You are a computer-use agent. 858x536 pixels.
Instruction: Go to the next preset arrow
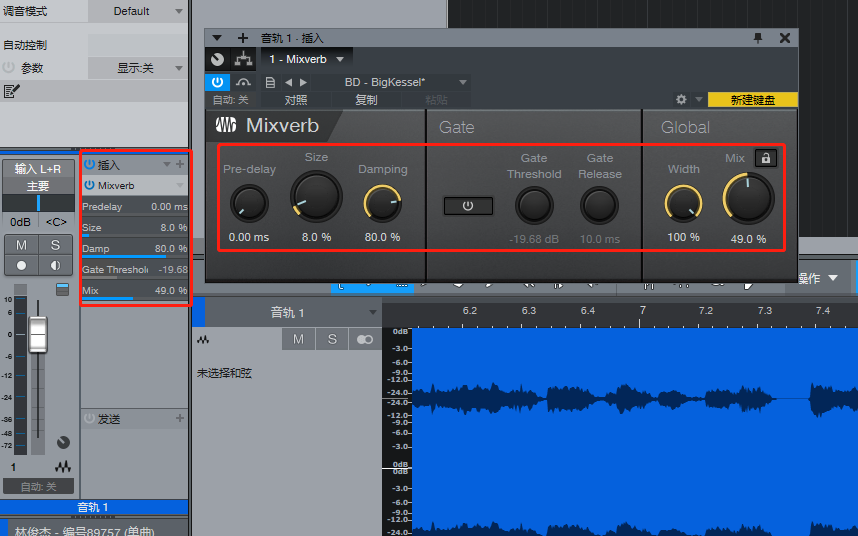coord(303,83)
